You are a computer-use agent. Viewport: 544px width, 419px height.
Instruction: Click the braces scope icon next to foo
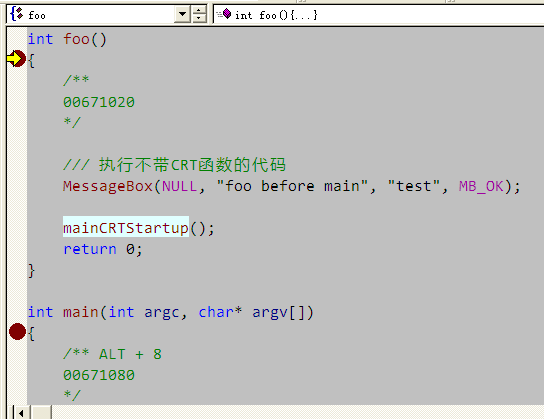pos(17,15)
